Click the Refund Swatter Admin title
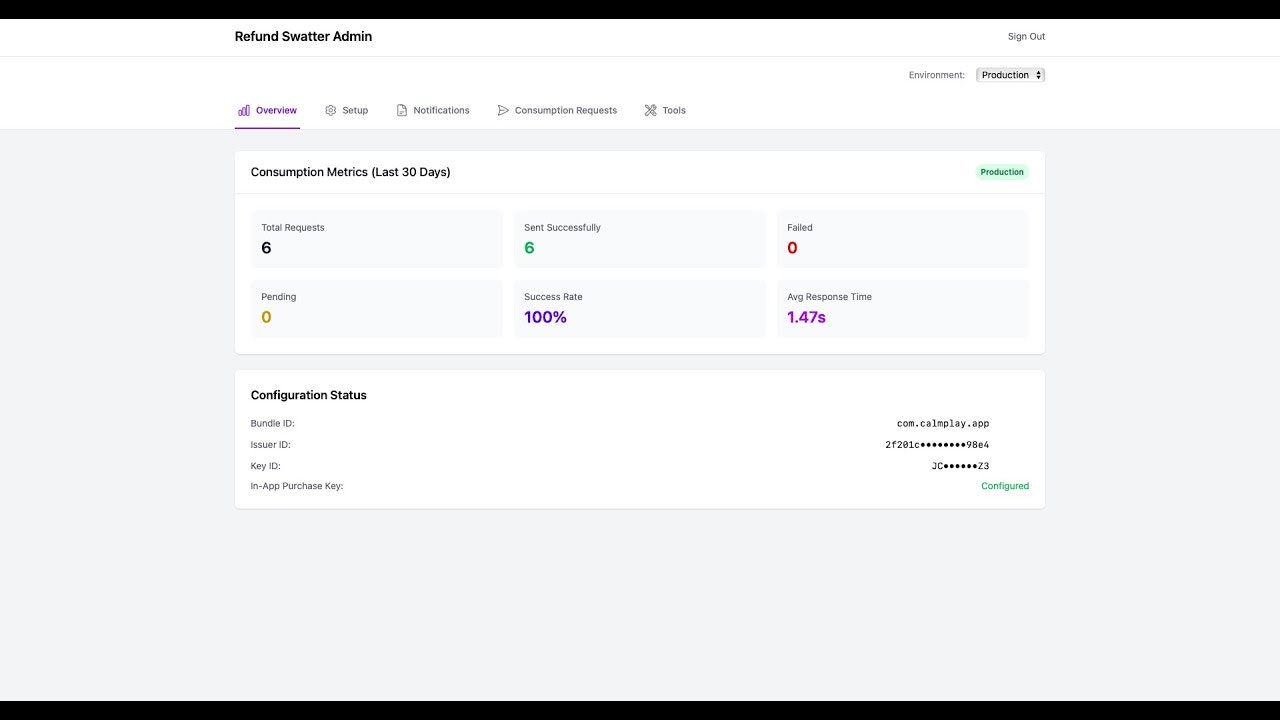This screenshot has width=1280, height=720. click(303, 36)
